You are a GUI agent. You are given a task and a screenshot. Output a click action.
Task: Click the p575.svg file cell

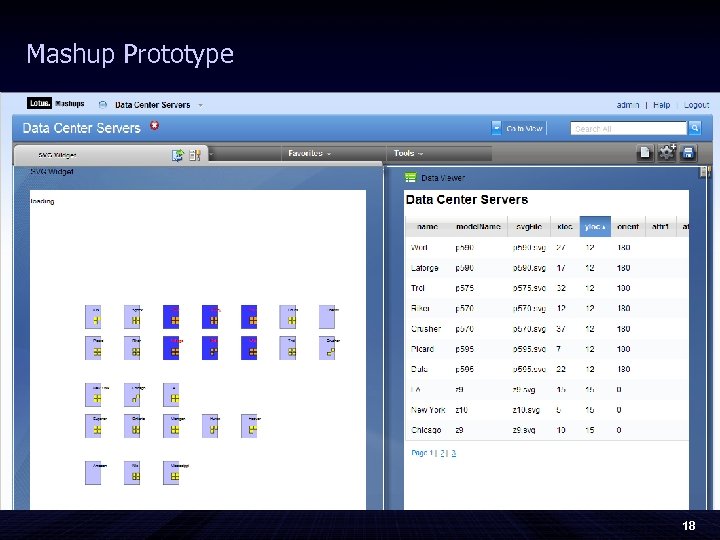(x=529, y=288)
